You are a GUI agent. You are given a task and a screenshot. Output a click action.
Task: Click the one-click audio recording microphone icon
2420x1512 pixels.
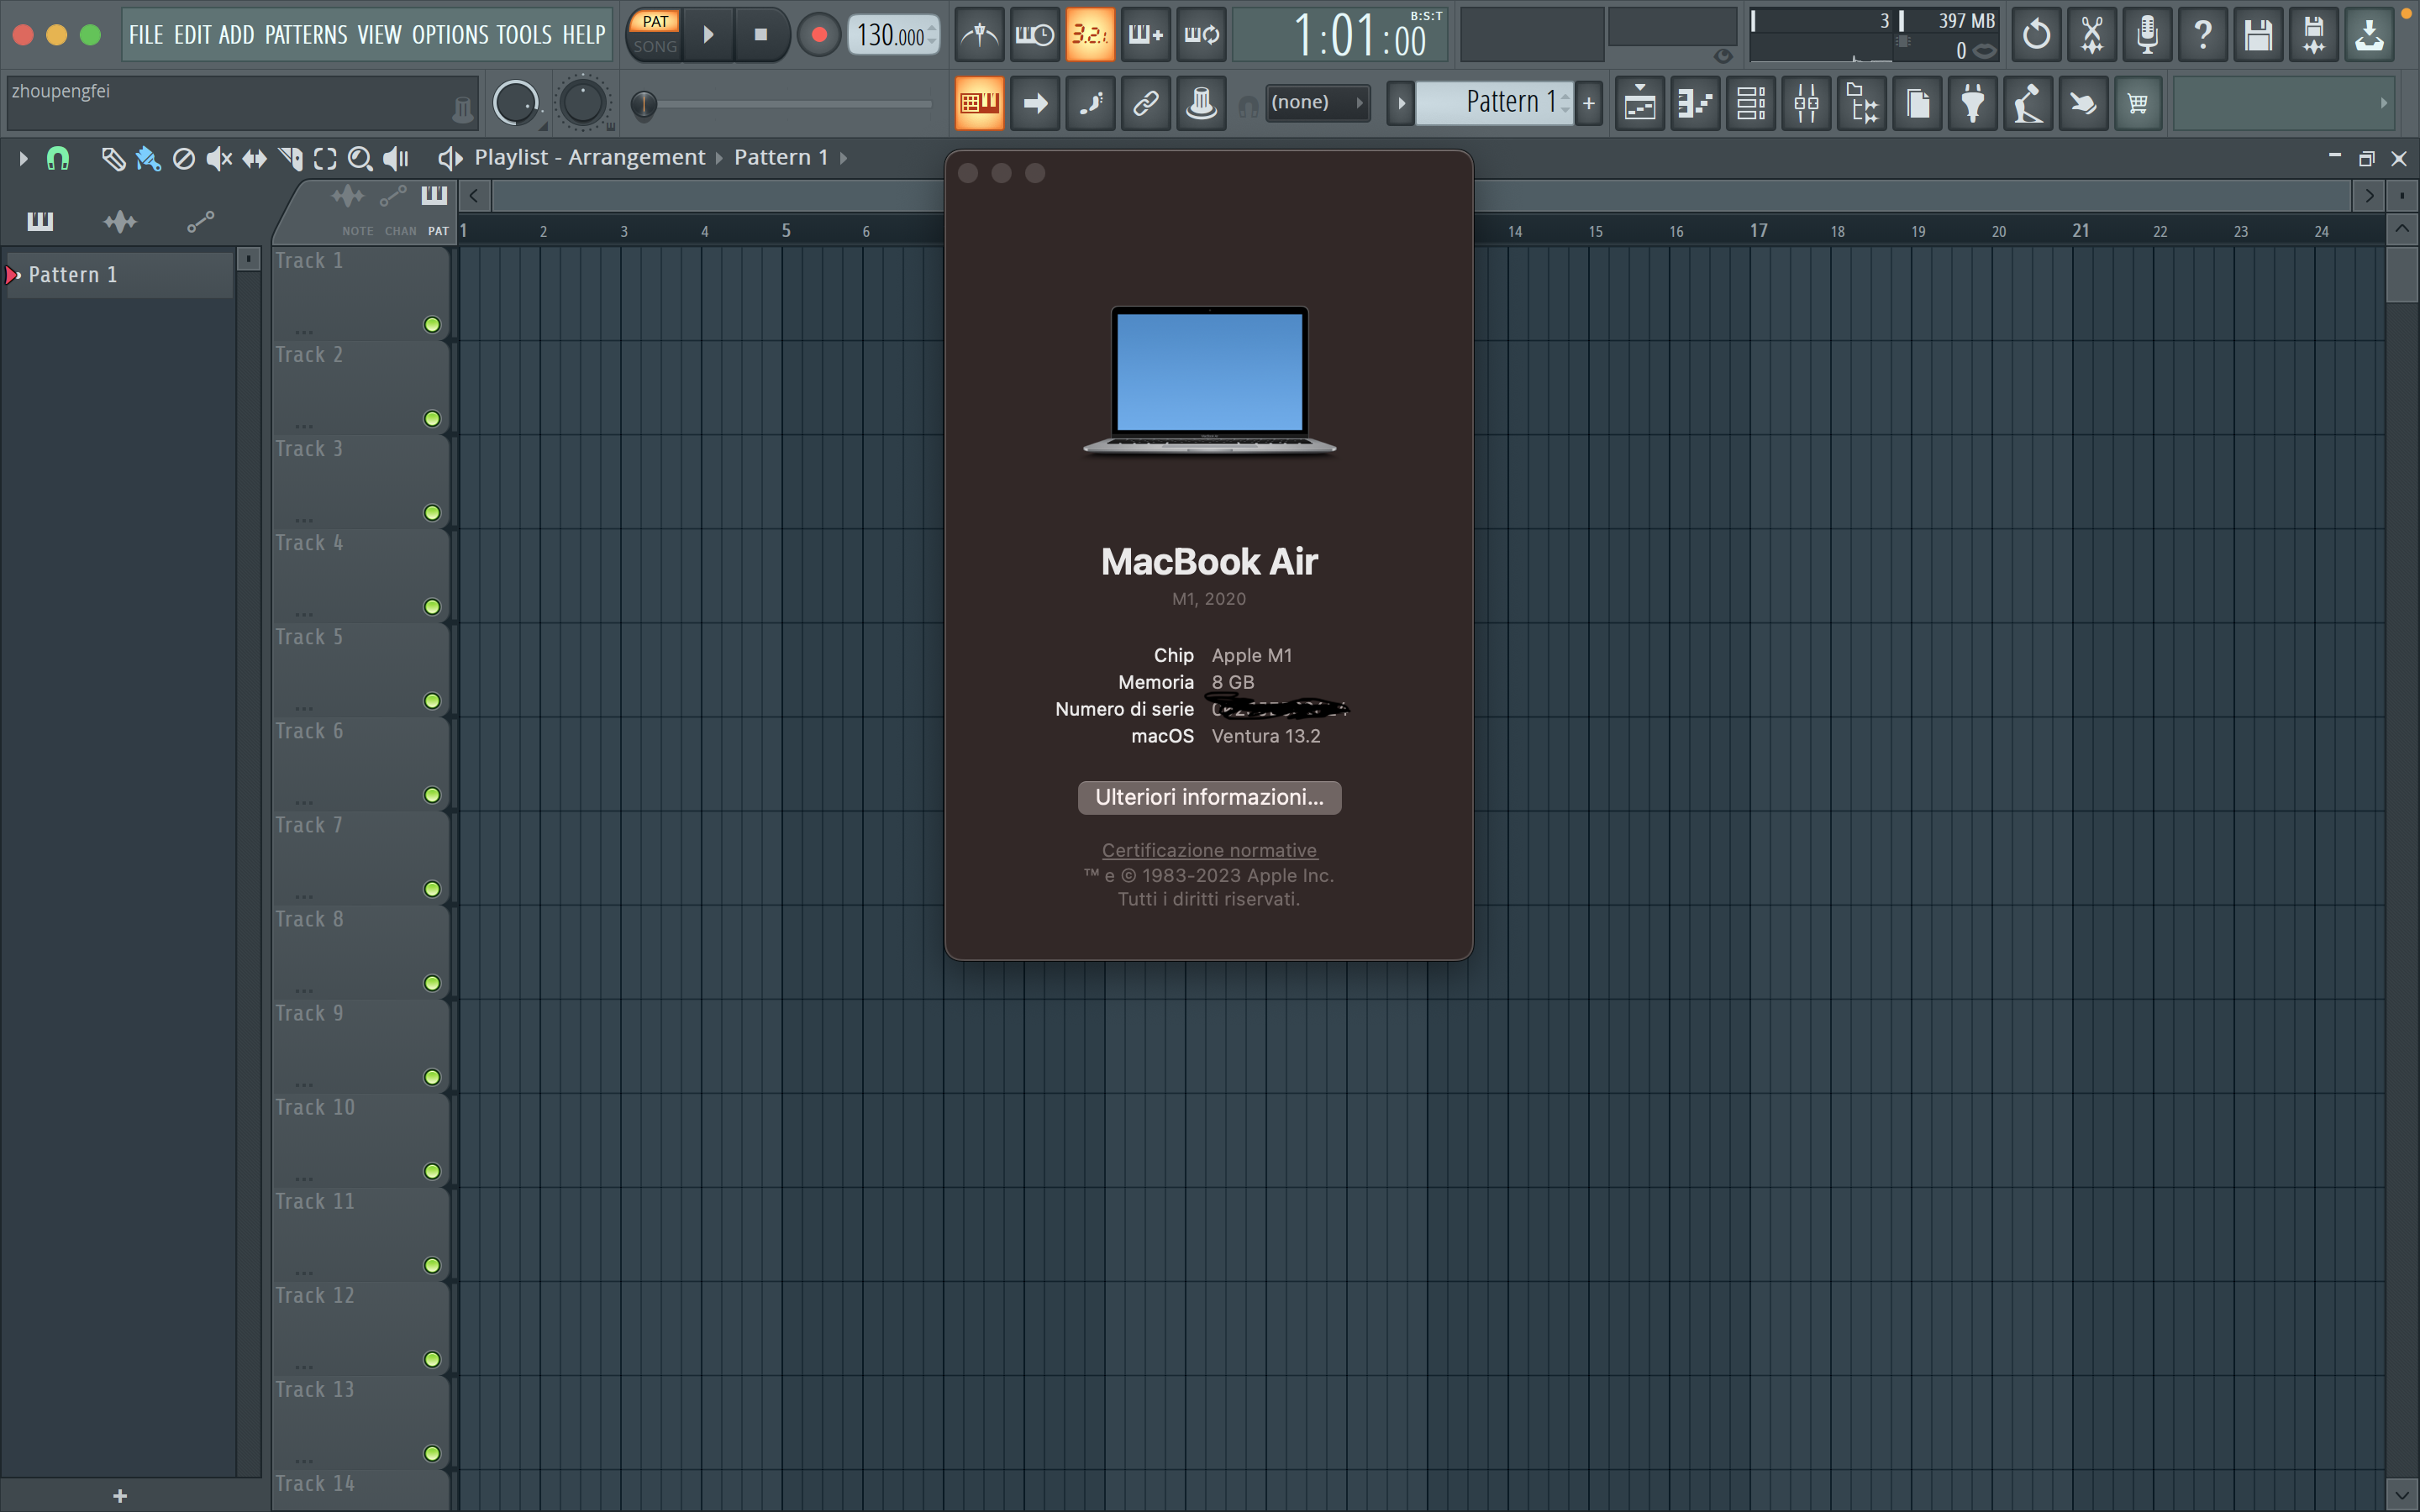pos(2147,35)
